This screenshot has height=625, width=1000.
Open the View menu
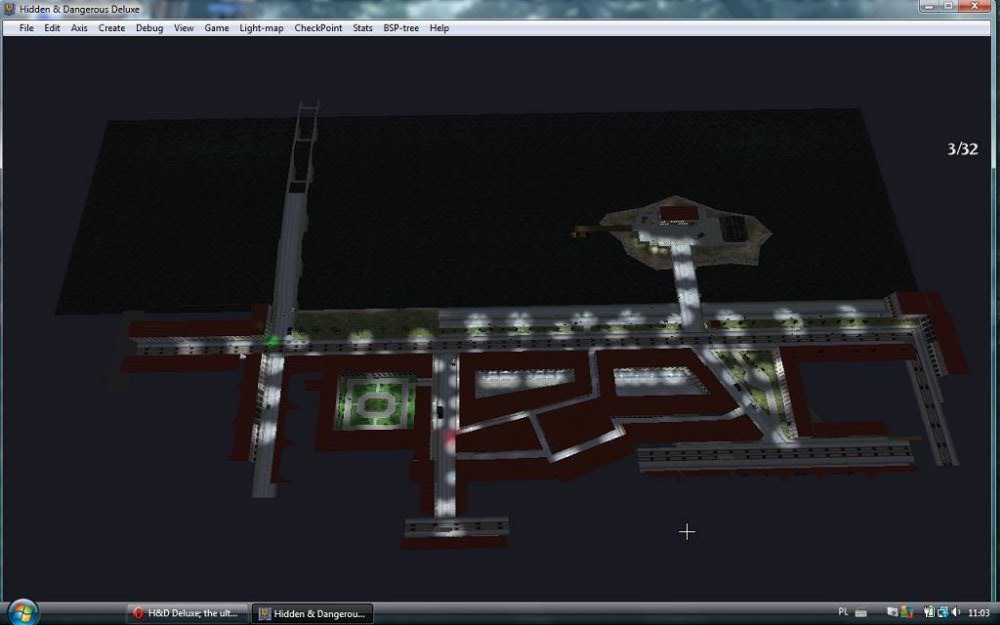(184, 28)
